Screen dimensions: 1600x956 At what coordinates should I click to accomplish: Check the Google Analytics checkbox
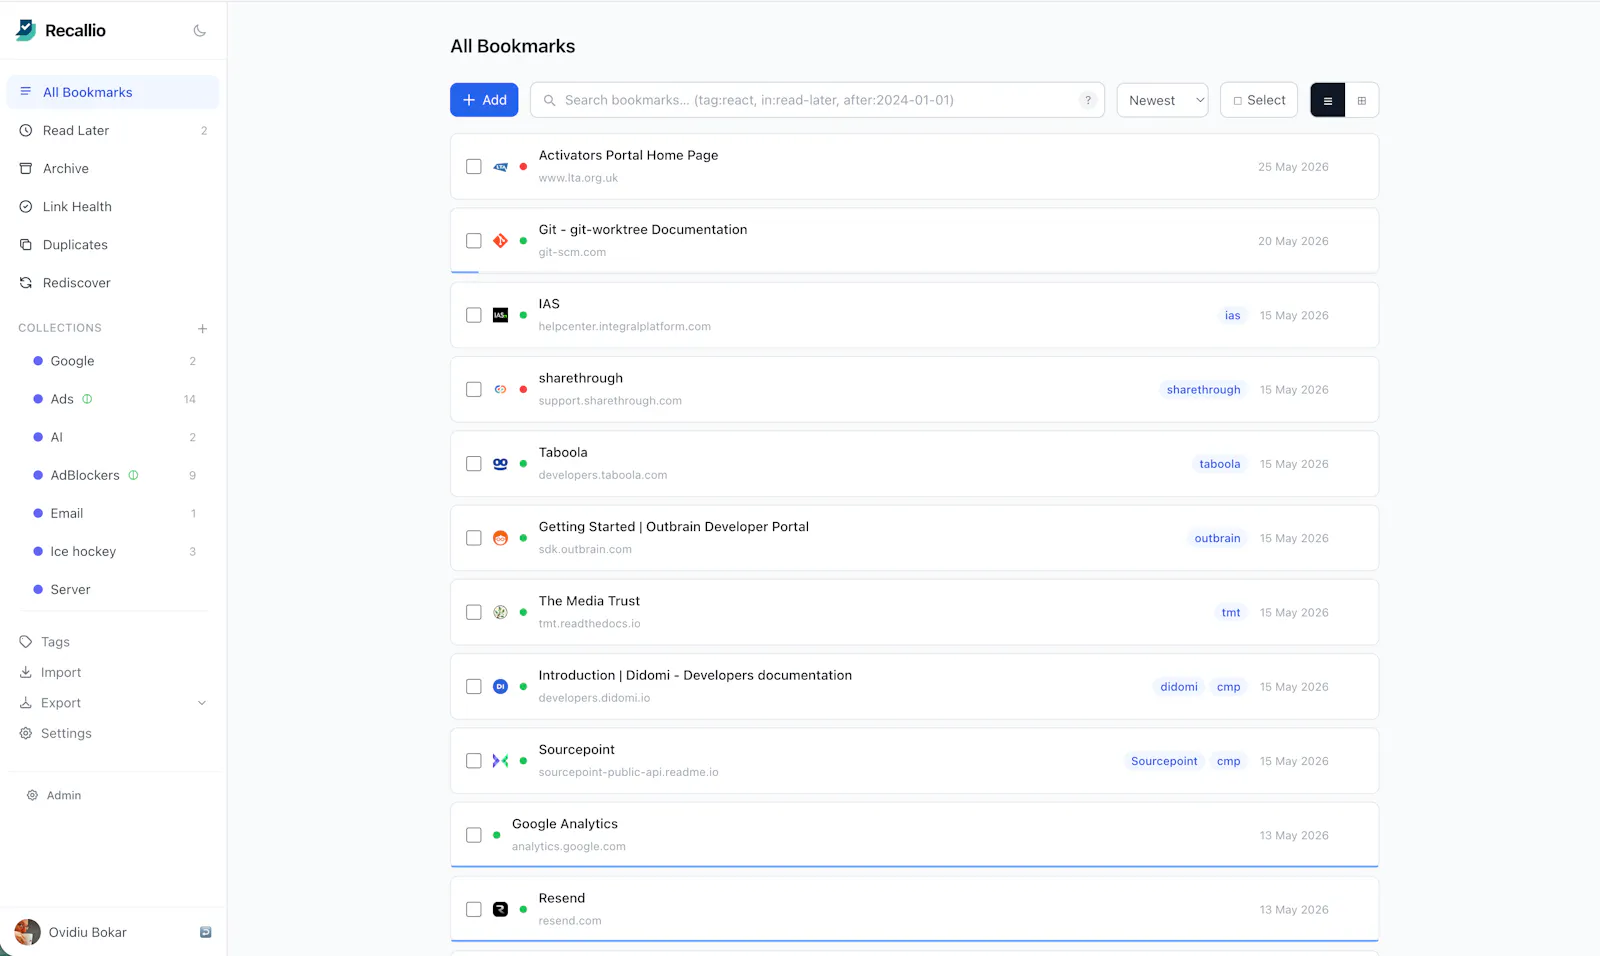[474, 835]
